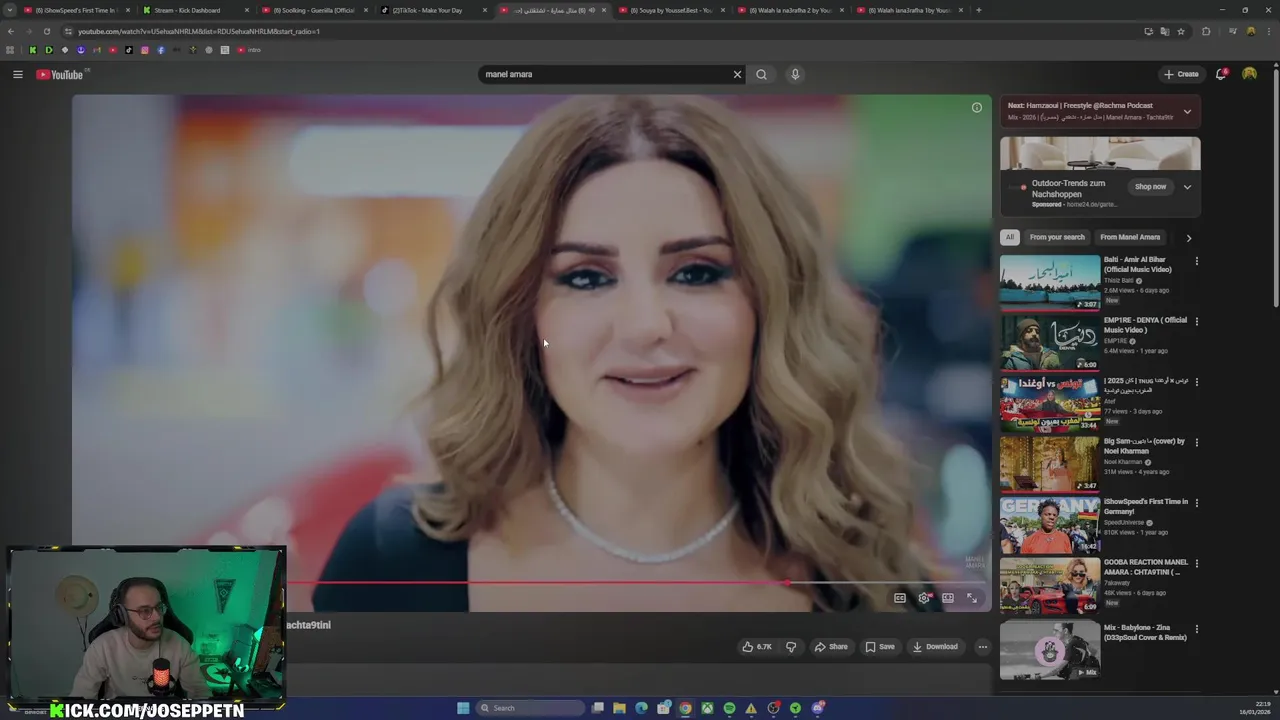Open options for Mix - Babylone - Zina

click(1196, 627)
